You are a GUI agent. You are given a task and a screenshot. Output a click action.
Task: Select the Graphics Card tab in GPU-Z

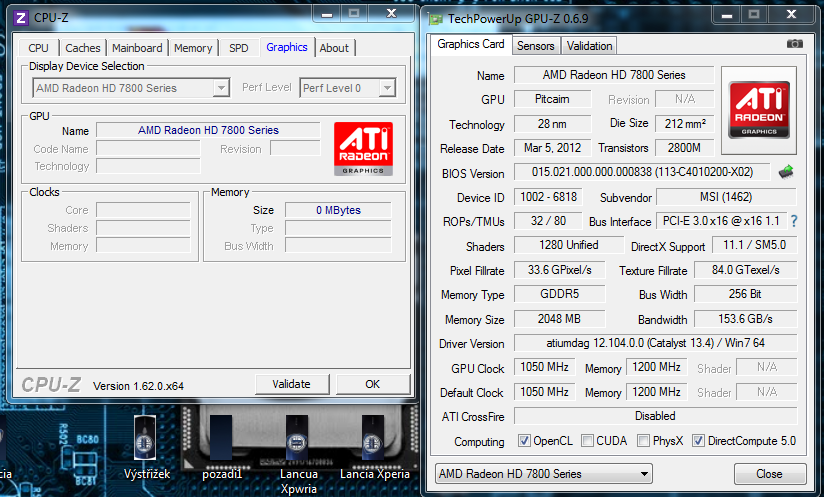[x=471, y=44]
